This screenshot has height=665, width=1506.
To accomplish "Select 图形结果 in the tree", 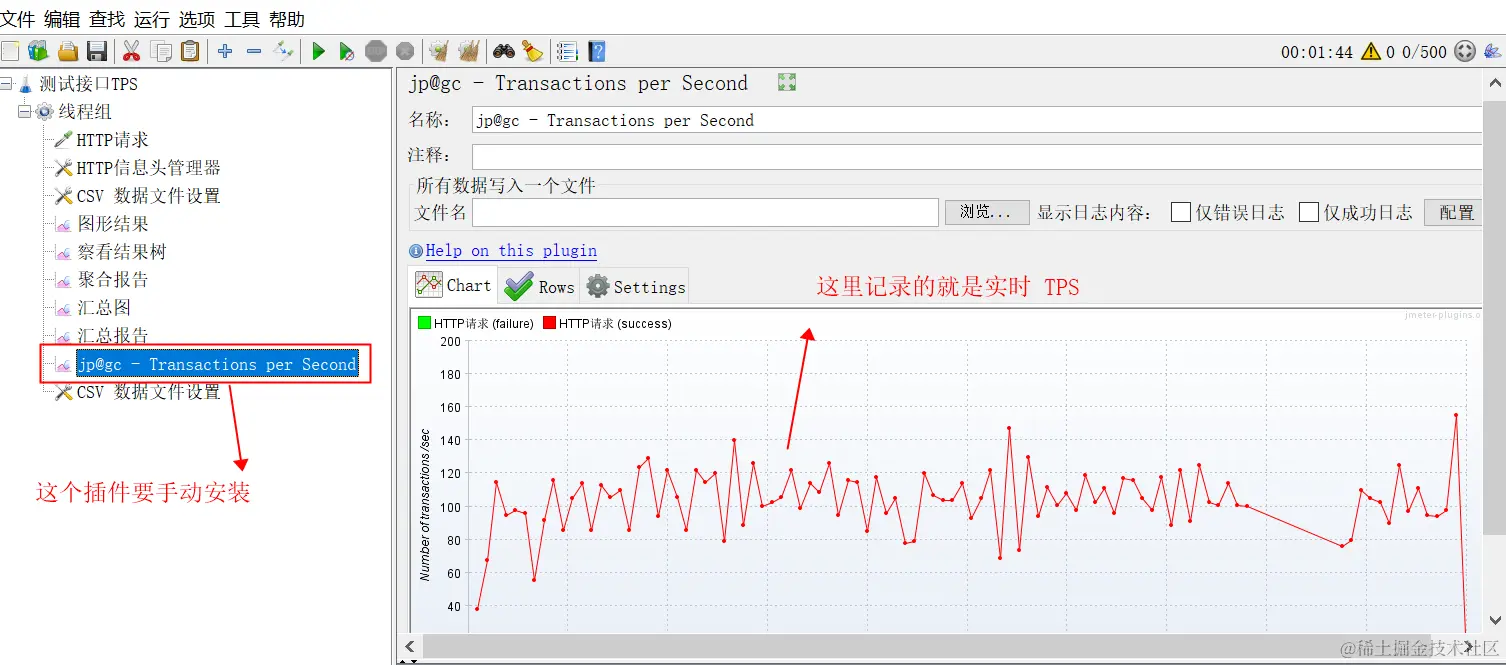I will coord(113,224).
